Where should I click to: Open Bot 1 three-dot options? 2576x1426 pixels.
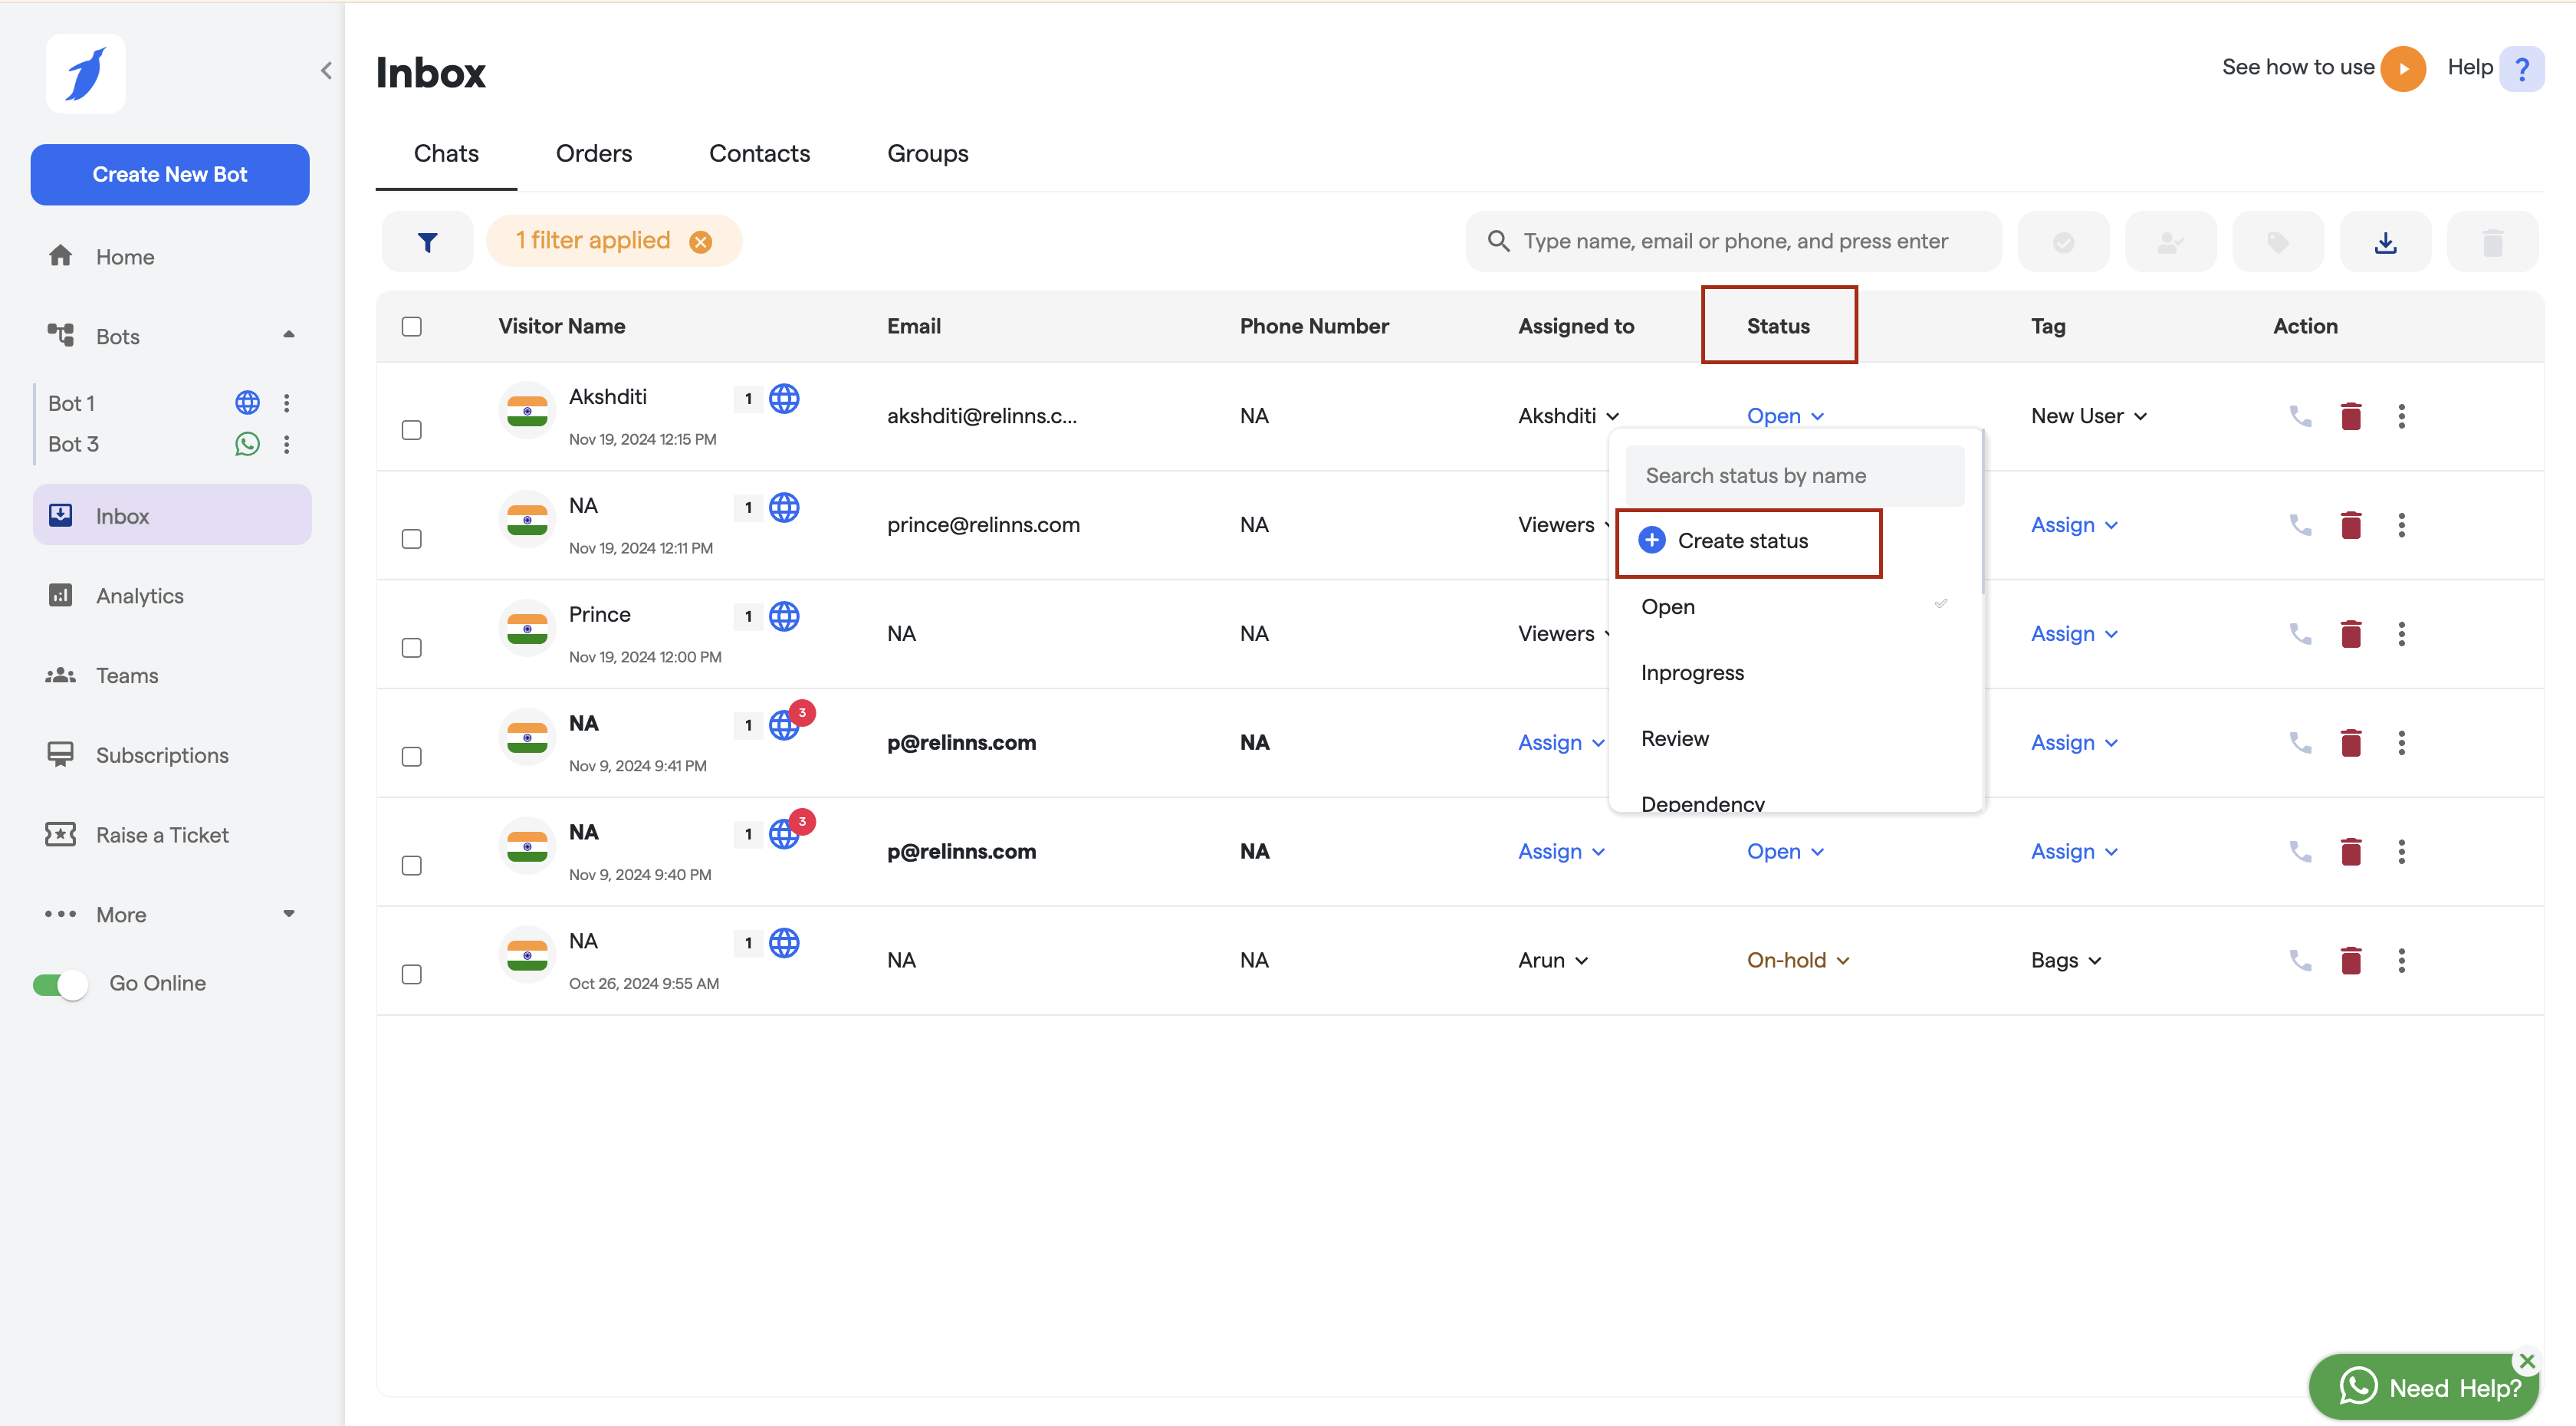287,403
